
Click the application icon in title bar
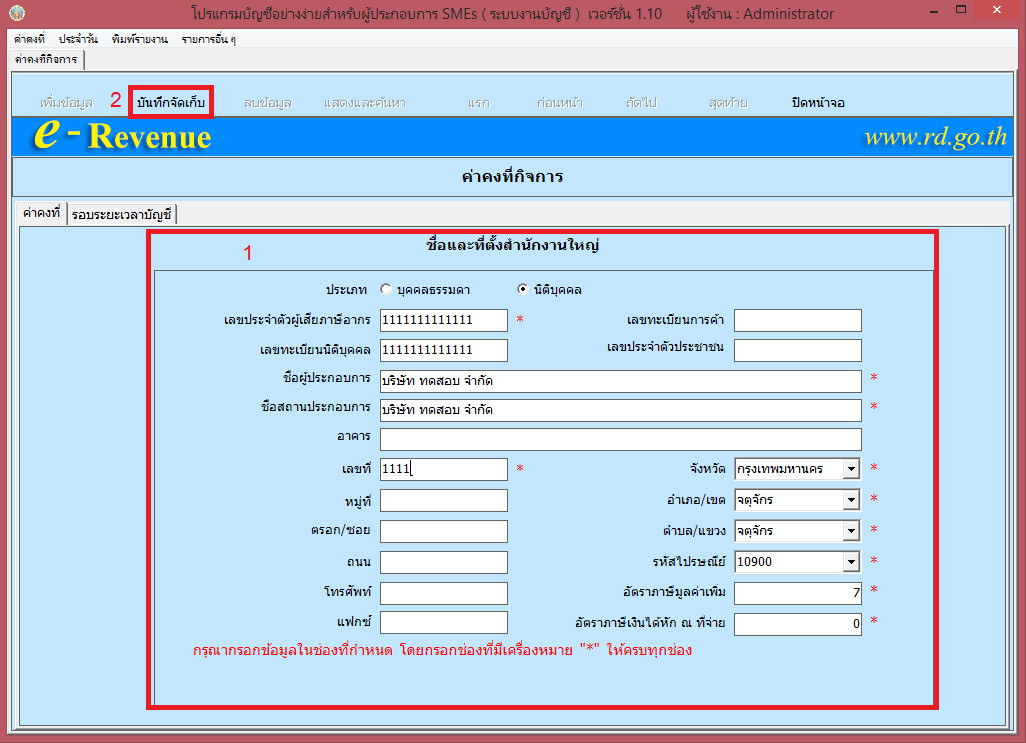click(x=16, y=12)
